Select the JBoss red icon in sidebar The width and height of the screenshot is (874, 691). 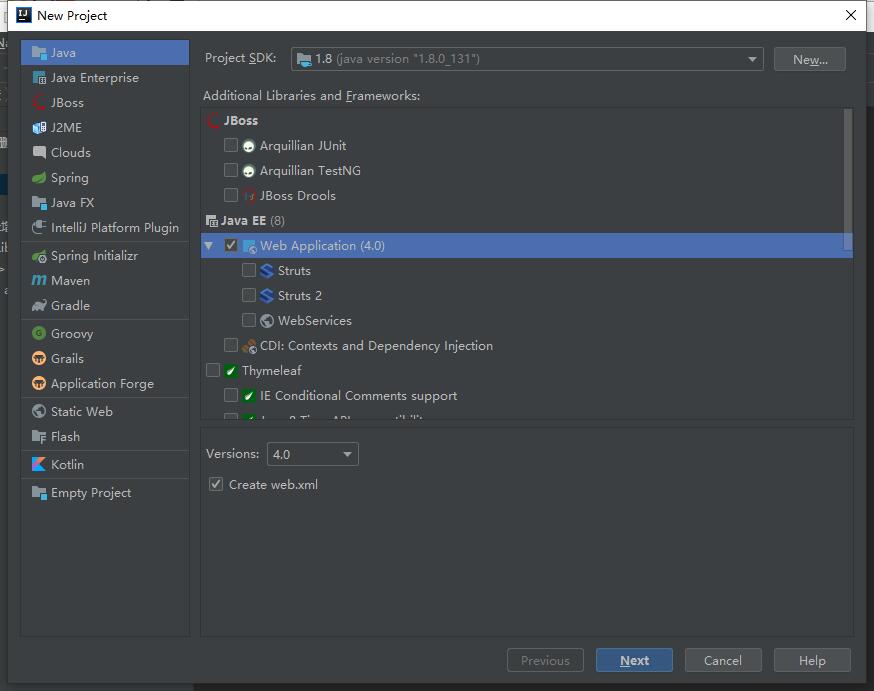39,103
